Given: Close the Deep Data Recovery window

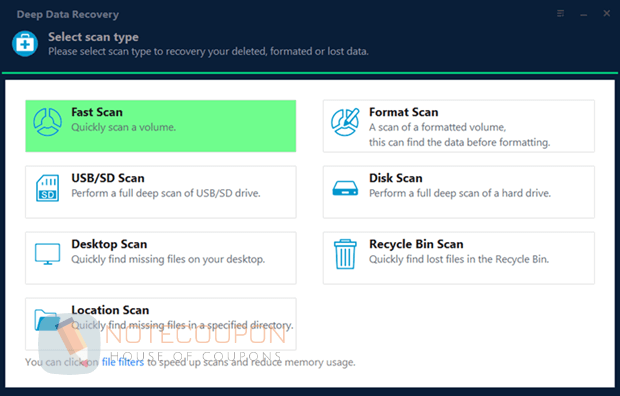Looking at the screenshot, I should click(607, 13).
